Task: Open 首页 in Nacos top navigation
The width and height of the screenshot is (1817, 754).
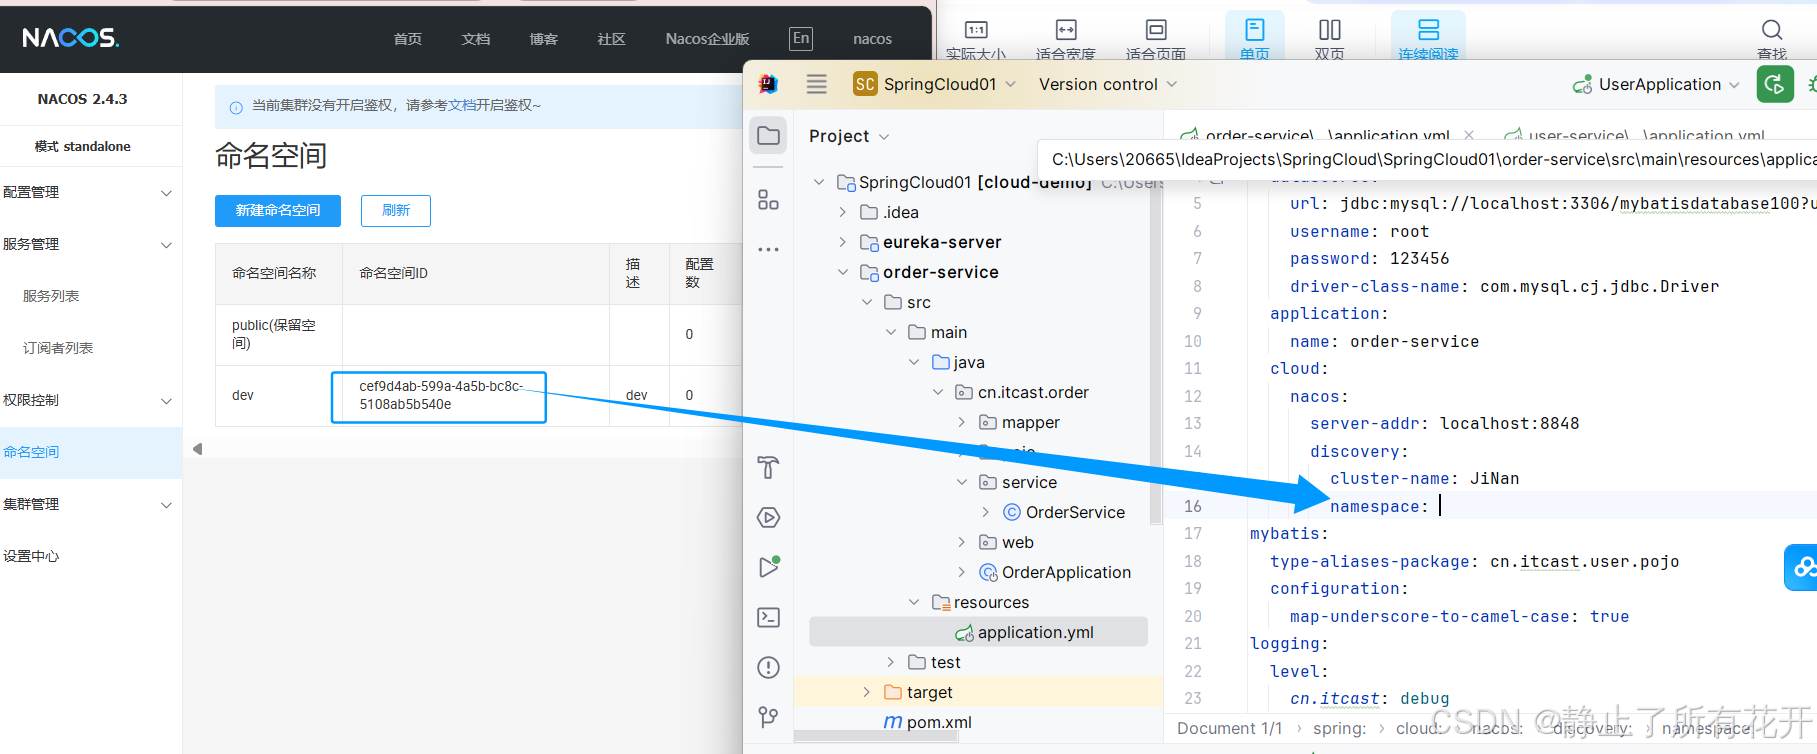Action: [407, 39]
